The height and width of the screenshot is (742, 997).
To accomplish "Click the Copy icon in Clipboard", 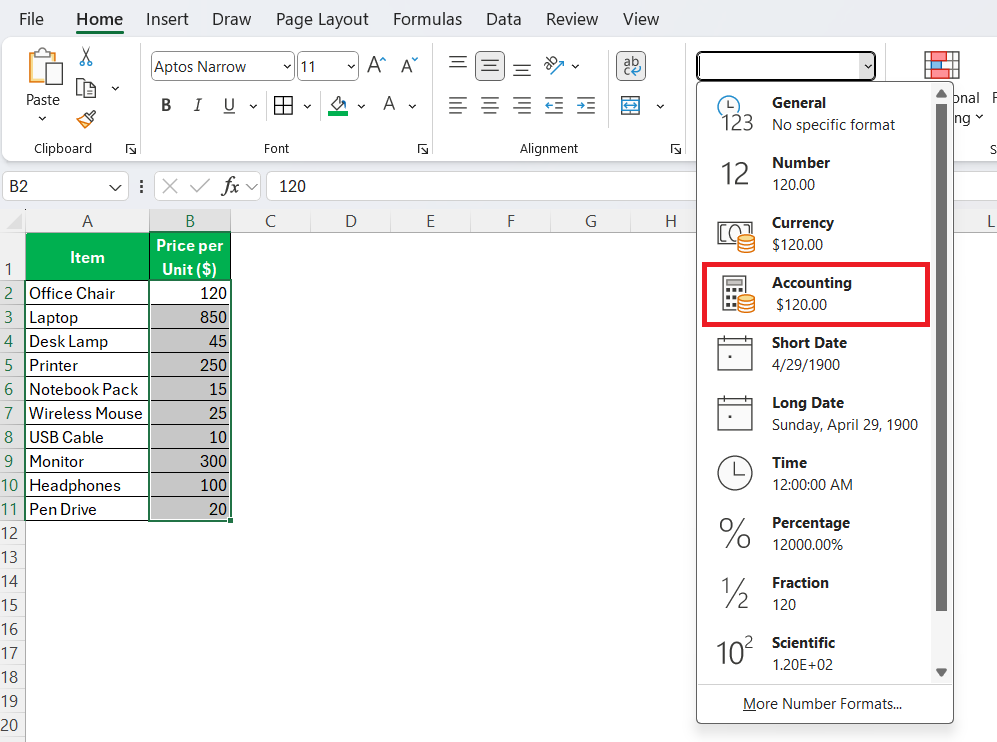I will [x=86, y=88].
